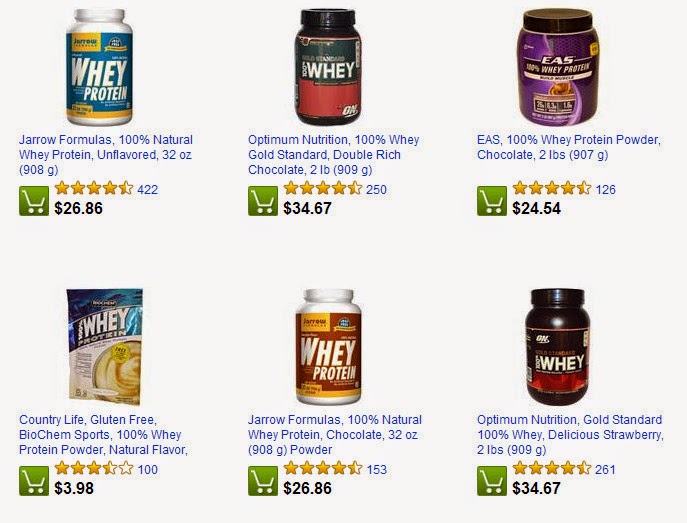Add EAS Chocolate Whey Protein to cart

click(x=492, y=201)
